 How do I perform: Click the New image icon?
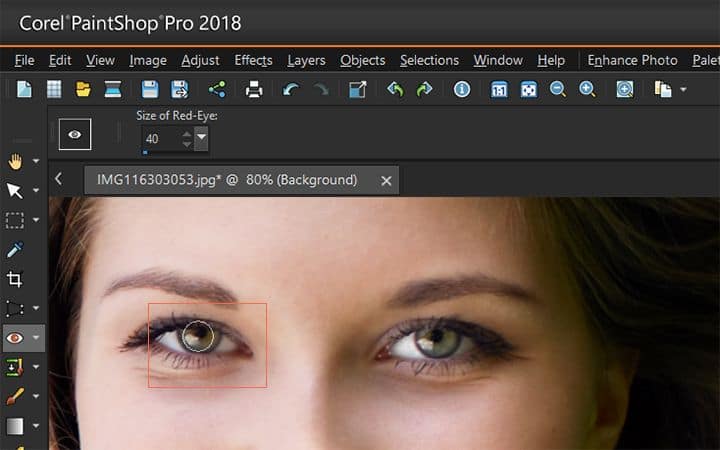tap(24, 89)
